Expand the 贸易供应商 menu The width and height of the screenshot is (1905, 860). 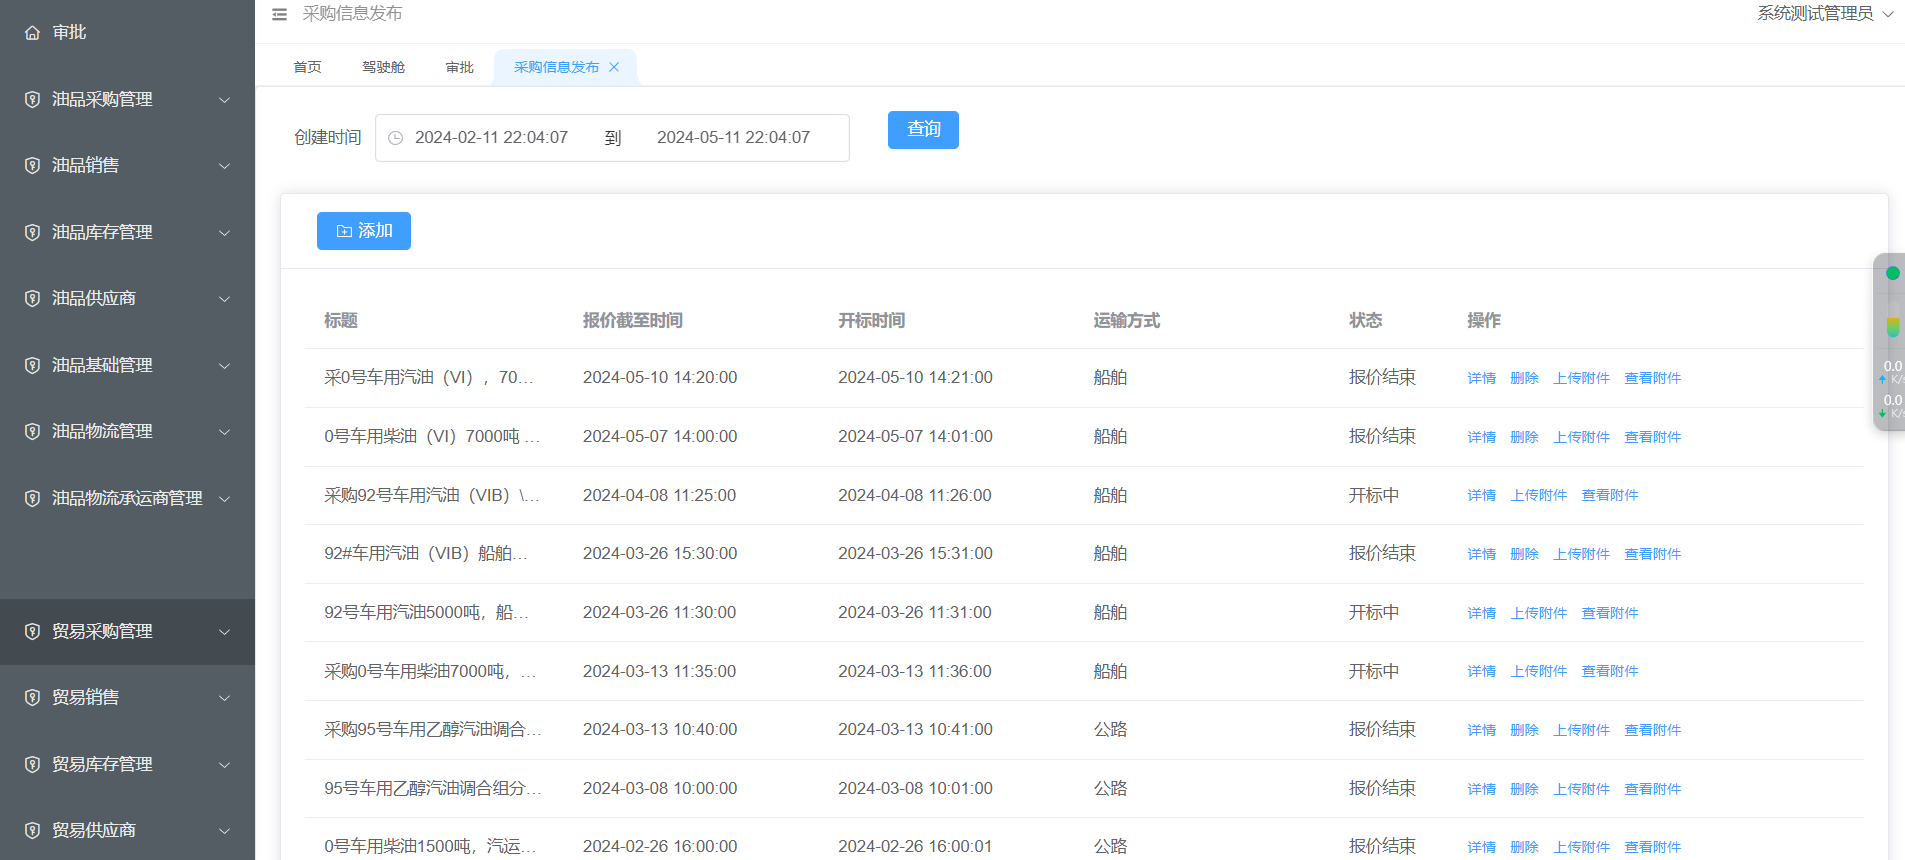(225, 831)
